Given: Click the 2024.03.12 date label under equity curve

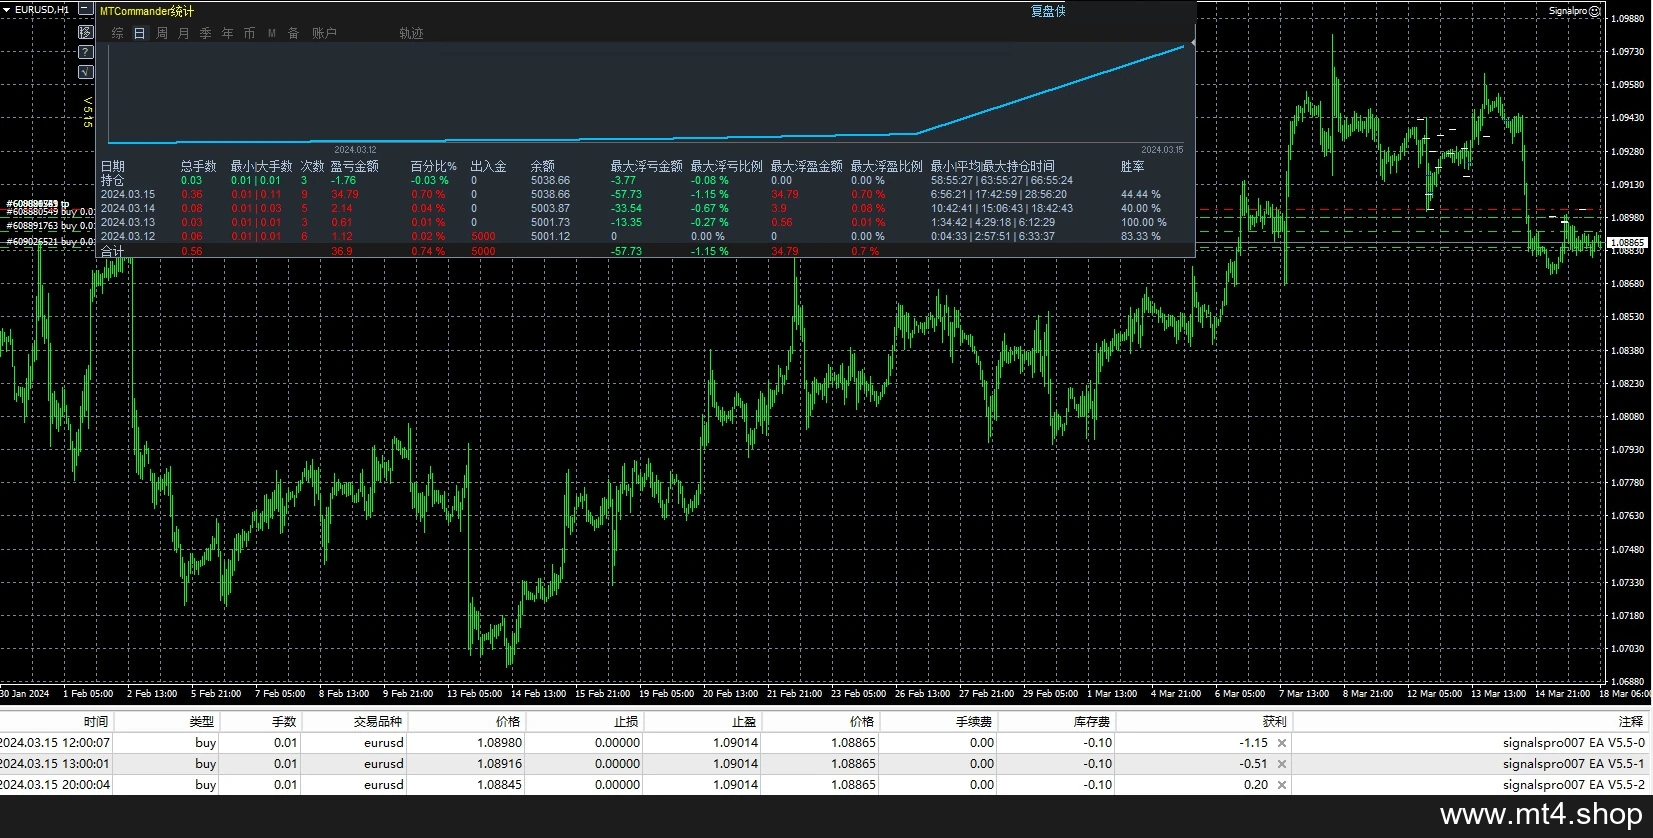Looking at the screenshot, I should (x=355, y=150).
